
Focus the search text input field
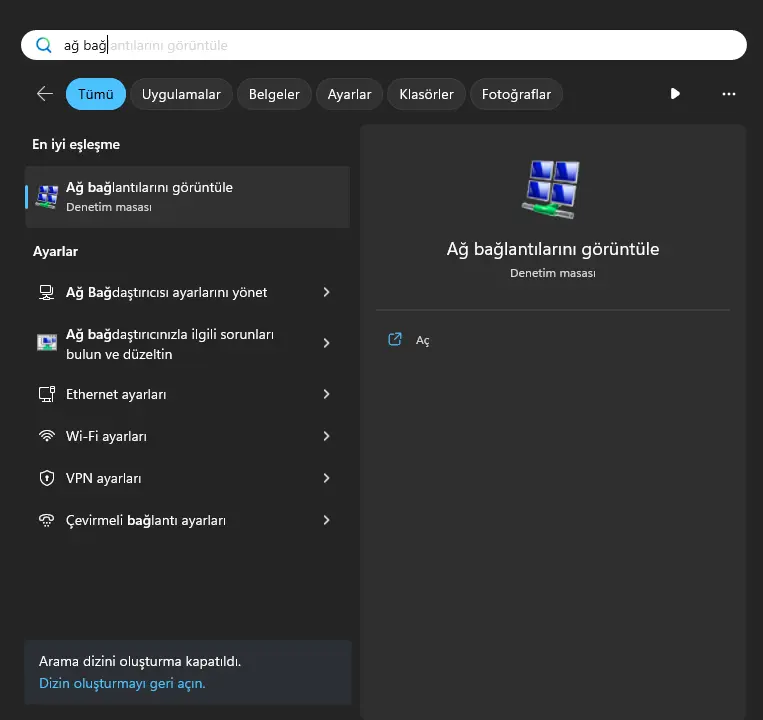tap(383, 45)
